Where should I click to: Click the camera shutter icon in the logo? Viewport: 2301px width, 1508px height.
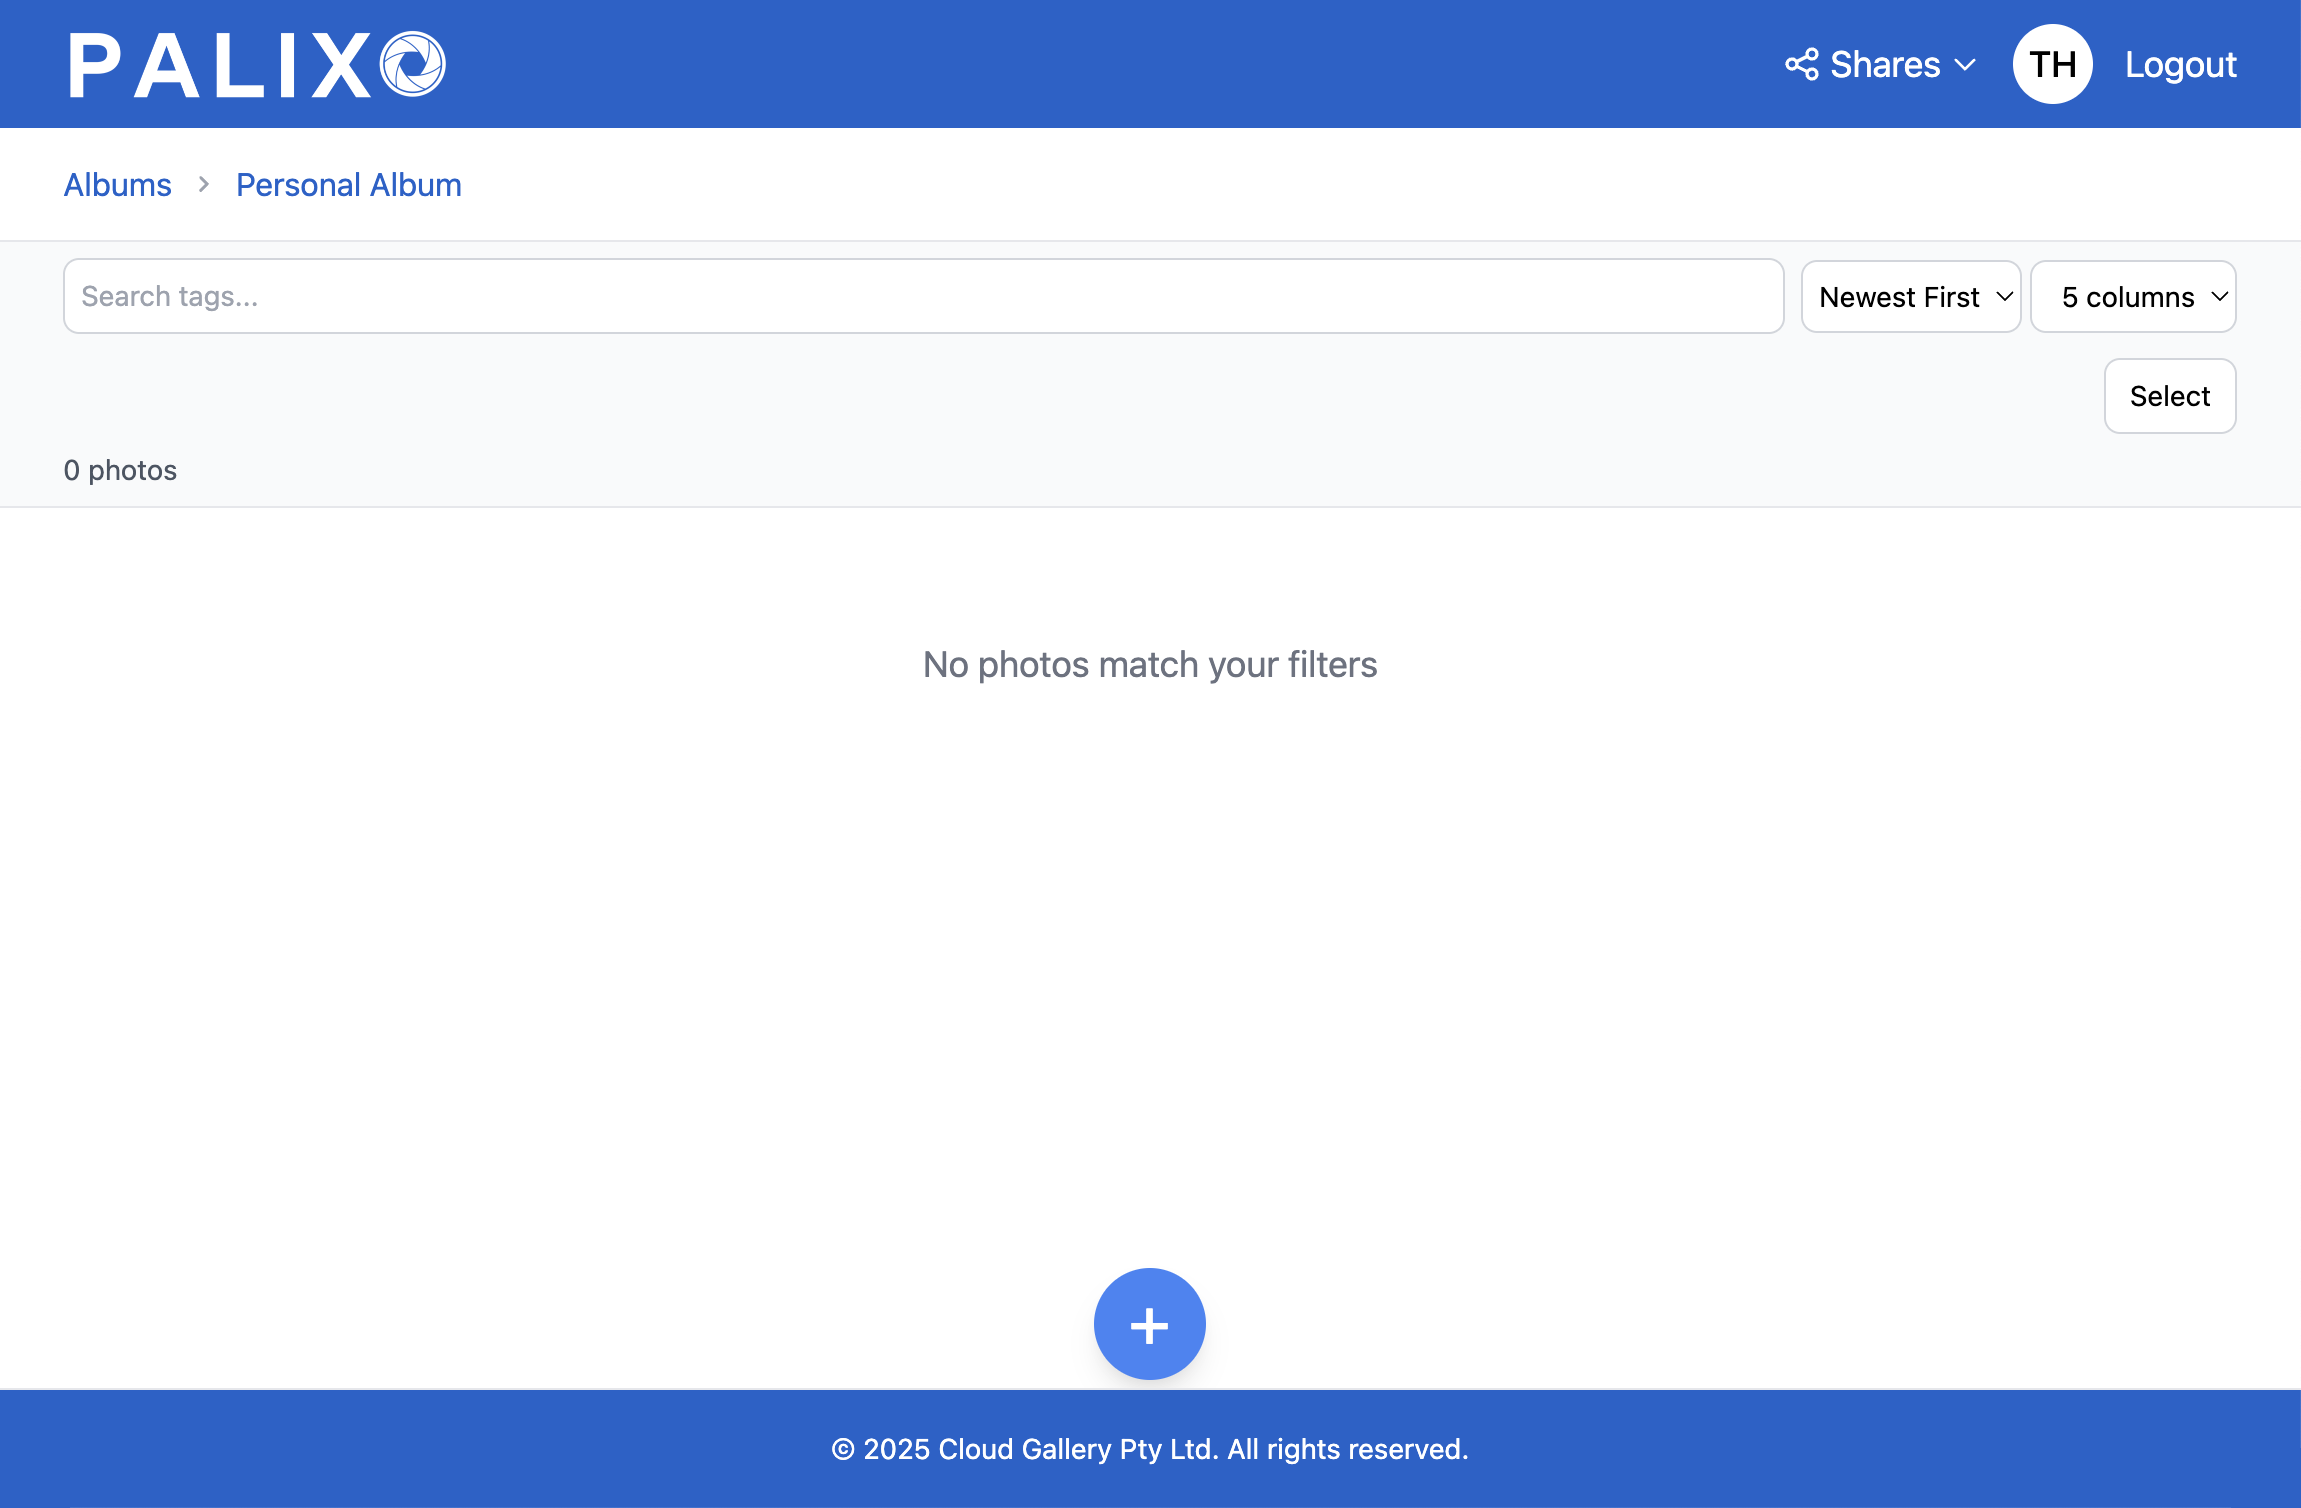click(412, 63)
